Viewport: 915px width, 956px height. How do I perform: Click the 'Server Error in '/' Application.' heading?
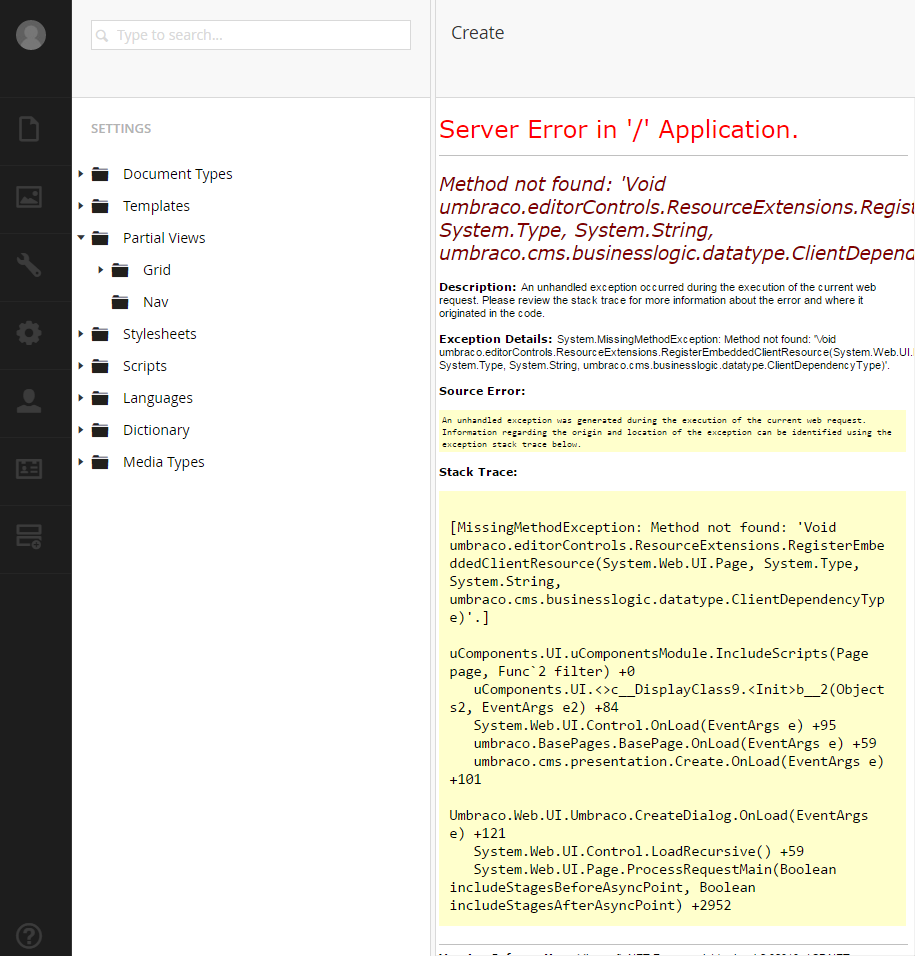(618, 129)
